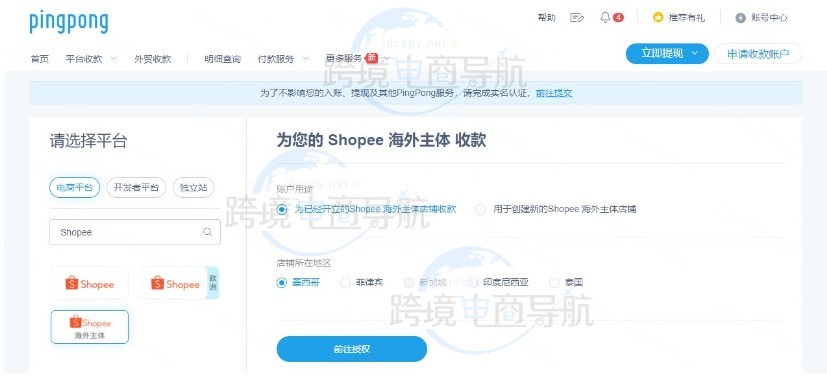This screenshot has width=827, height=377.
Task: Click the 店铺所在地区 label
Action: coord(303,262)
